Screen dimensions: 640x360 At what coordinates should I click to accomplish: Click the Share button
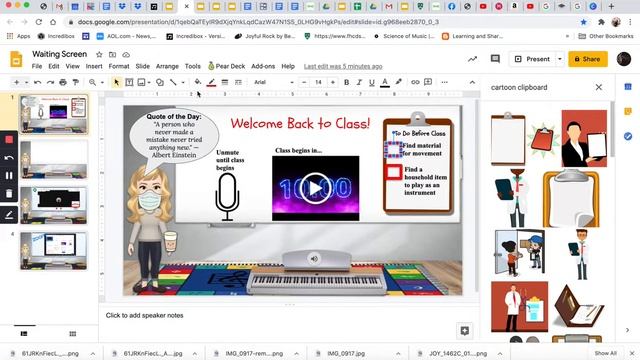588,59
